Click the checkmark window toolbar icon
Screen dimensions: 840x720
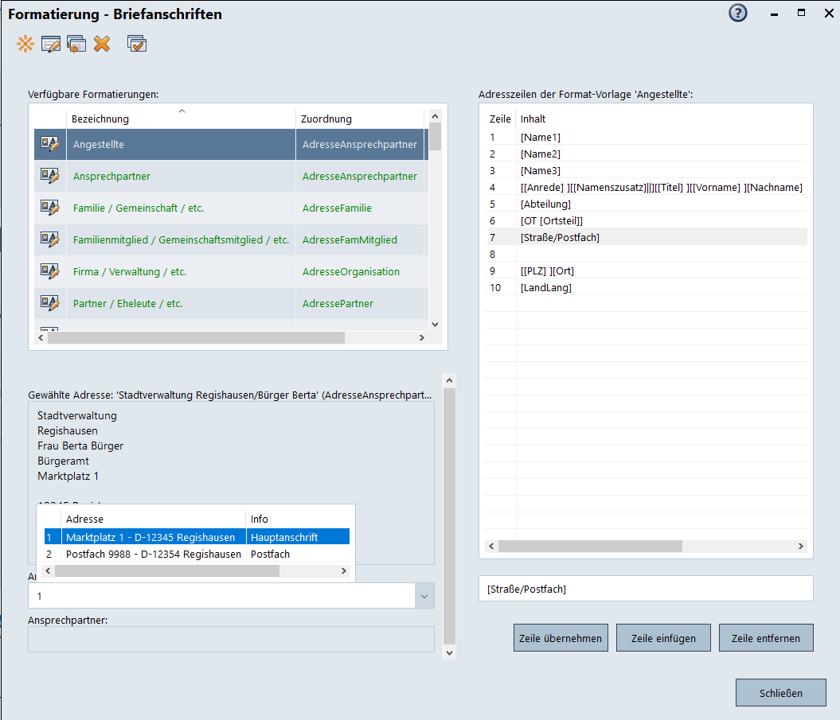pos(137,44)
